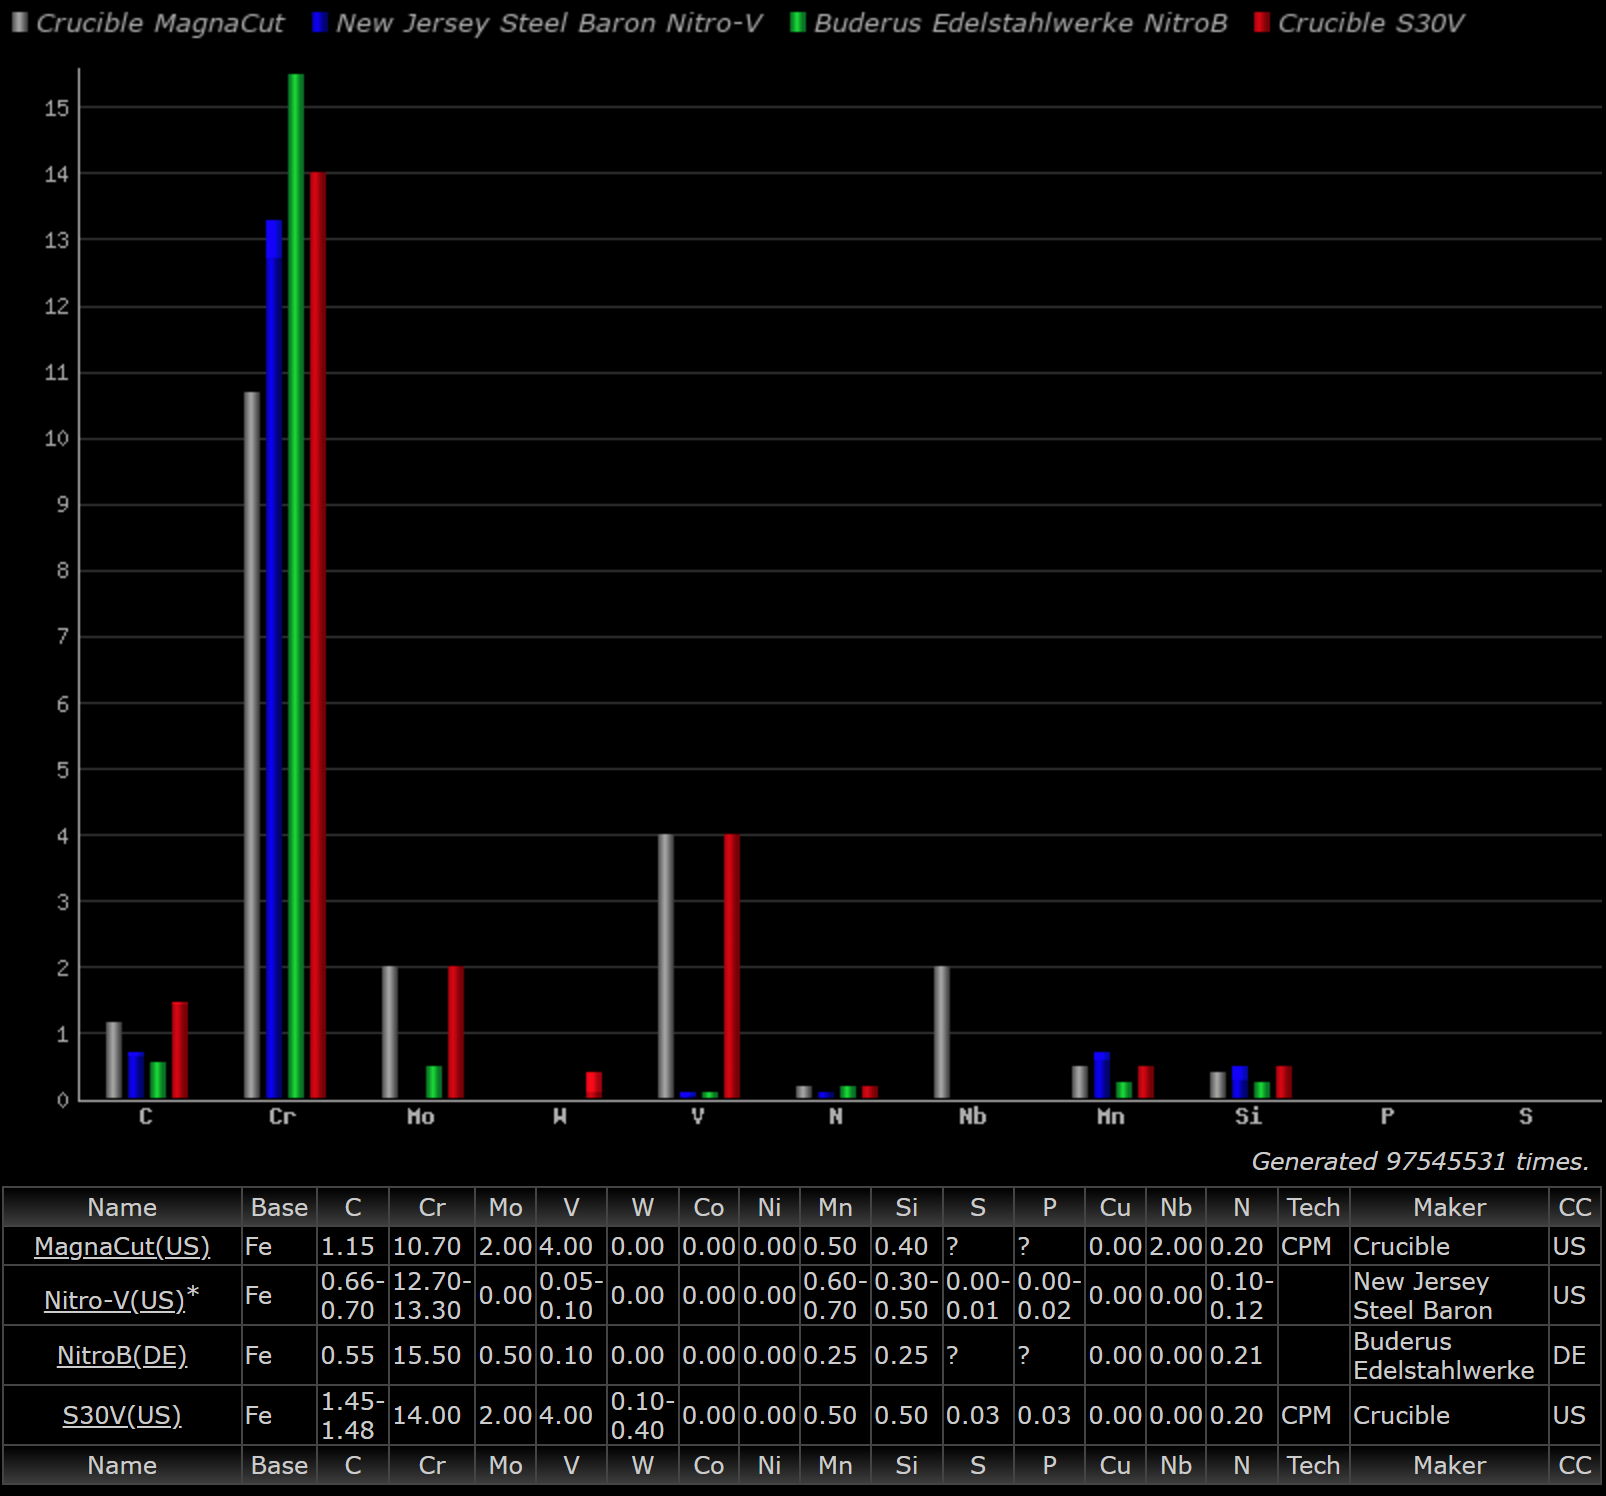
Task: Click Nitro-V Cr range 12.70-13.30
Action: 432,1295
